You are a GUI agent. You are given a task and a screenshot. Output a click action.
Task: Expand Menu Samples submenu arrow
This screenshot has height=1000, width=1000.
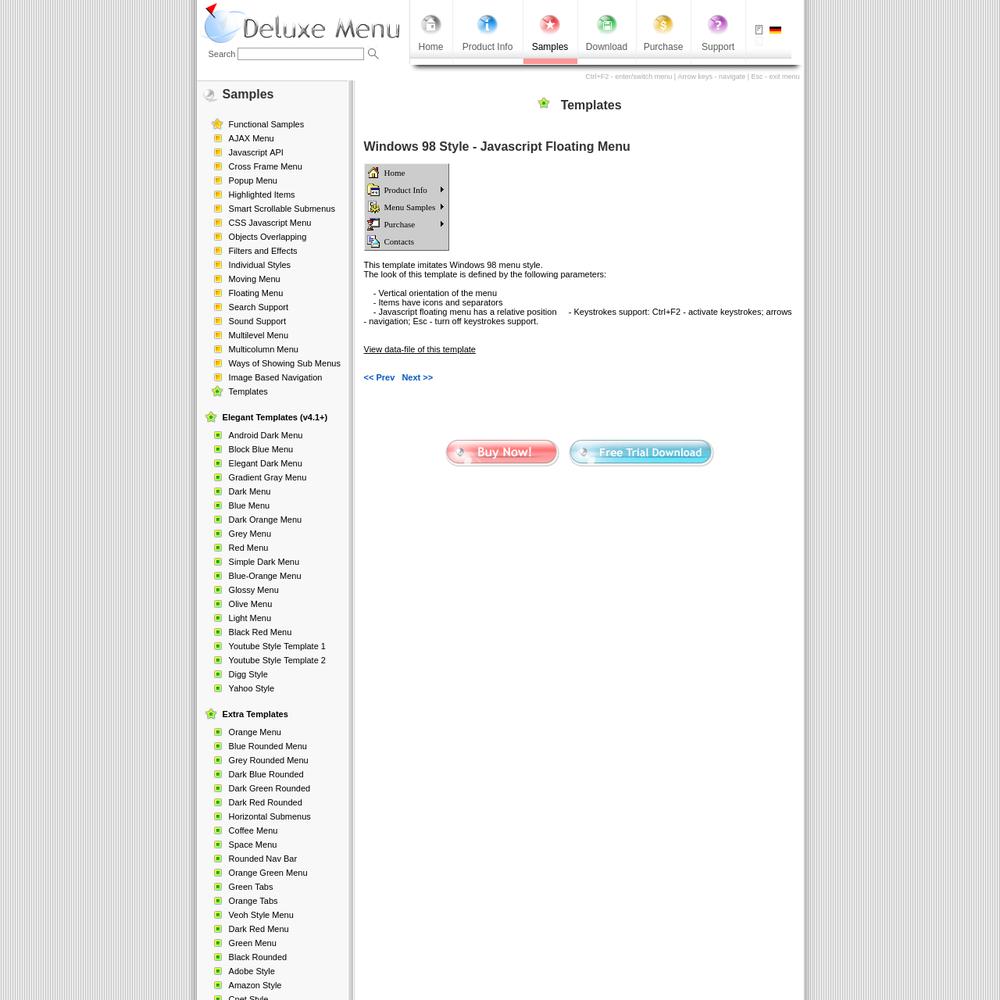441,207
